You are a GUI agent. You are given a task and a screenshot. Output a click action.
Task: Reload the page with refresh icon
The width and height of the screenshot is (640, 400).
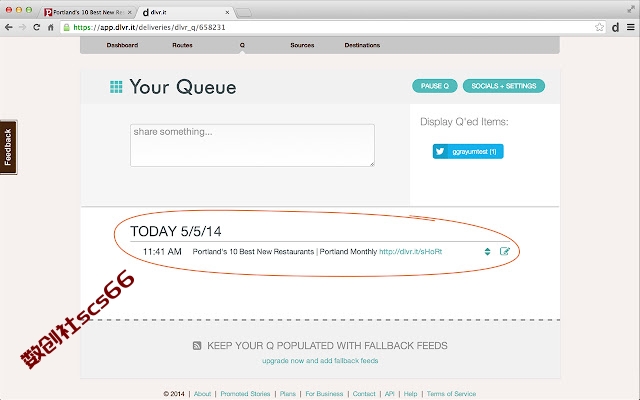pos(36,27)
